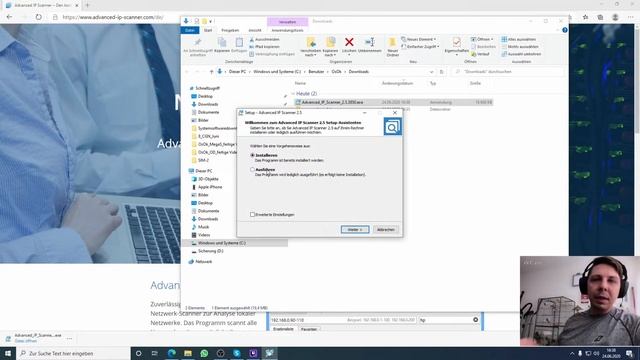The height and width of the screenshot is (360, 640).
Task: Open Musik in navigation pane
Action: click(203, 227)
